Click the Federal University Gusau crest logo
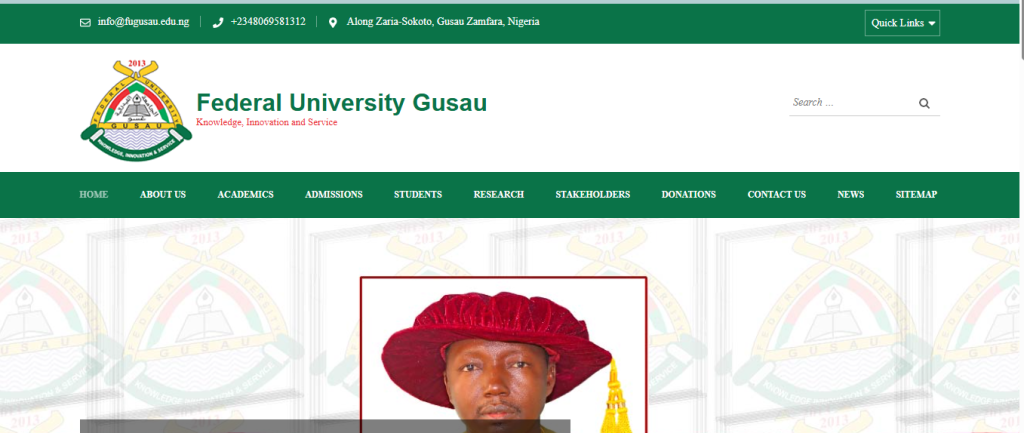This screenshot has width=1024, height=433. [136, 110]
